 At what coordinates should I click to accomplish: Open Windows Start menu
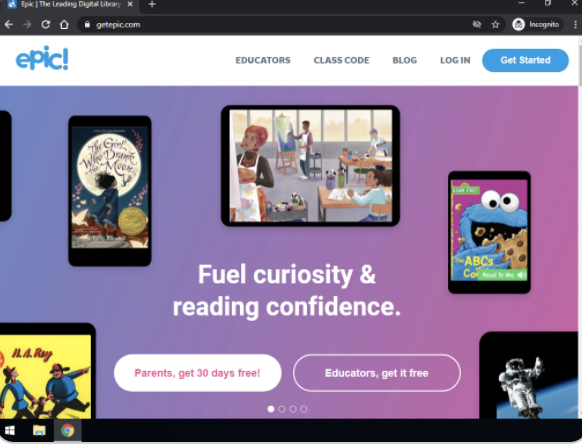coord(10,431)
